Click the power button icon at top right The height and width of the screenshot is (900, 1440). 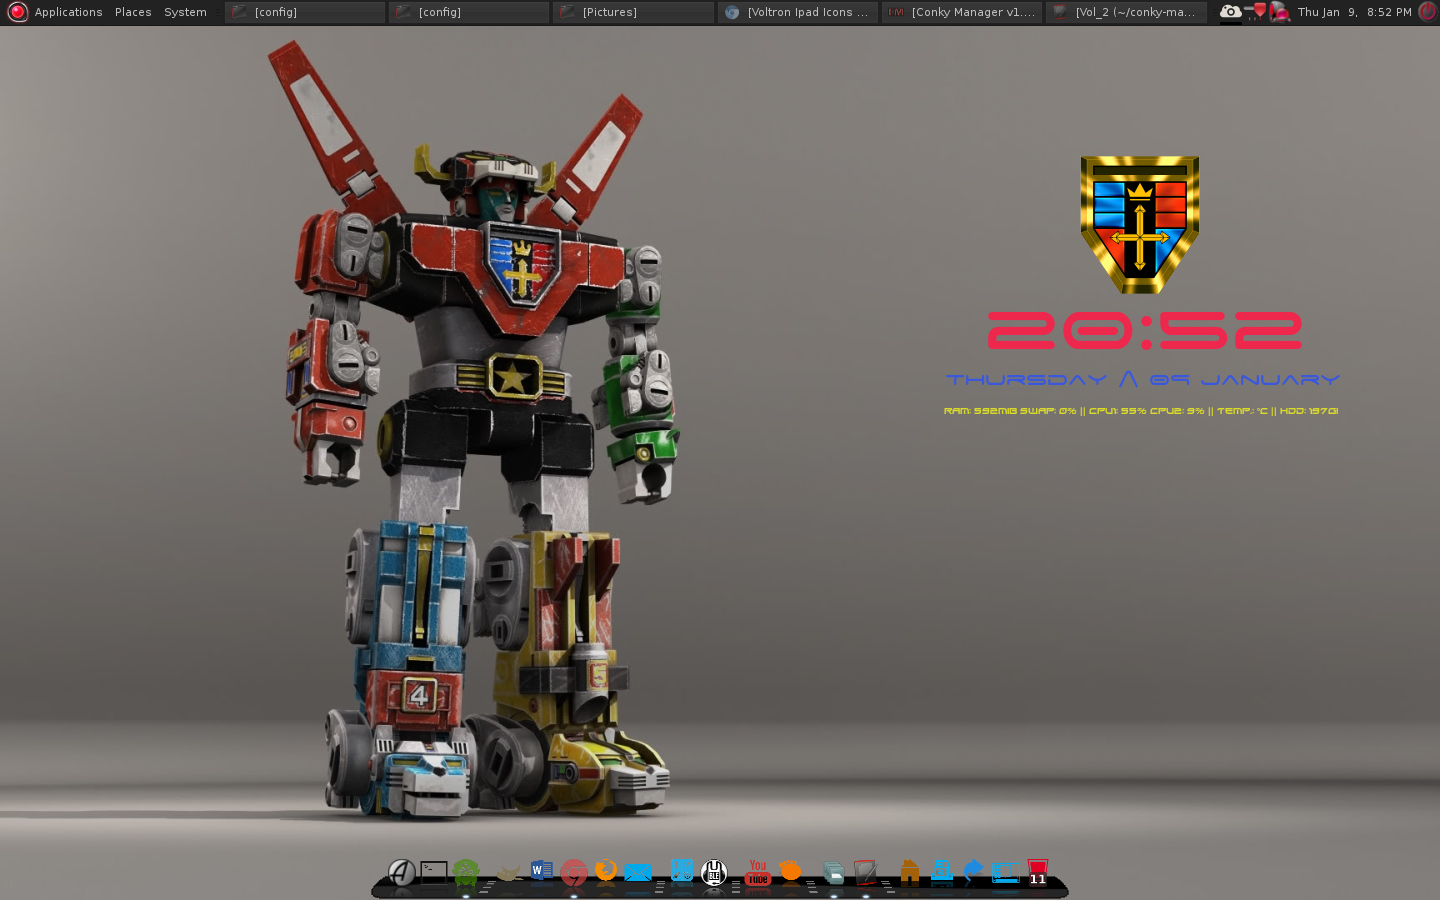1427,12
